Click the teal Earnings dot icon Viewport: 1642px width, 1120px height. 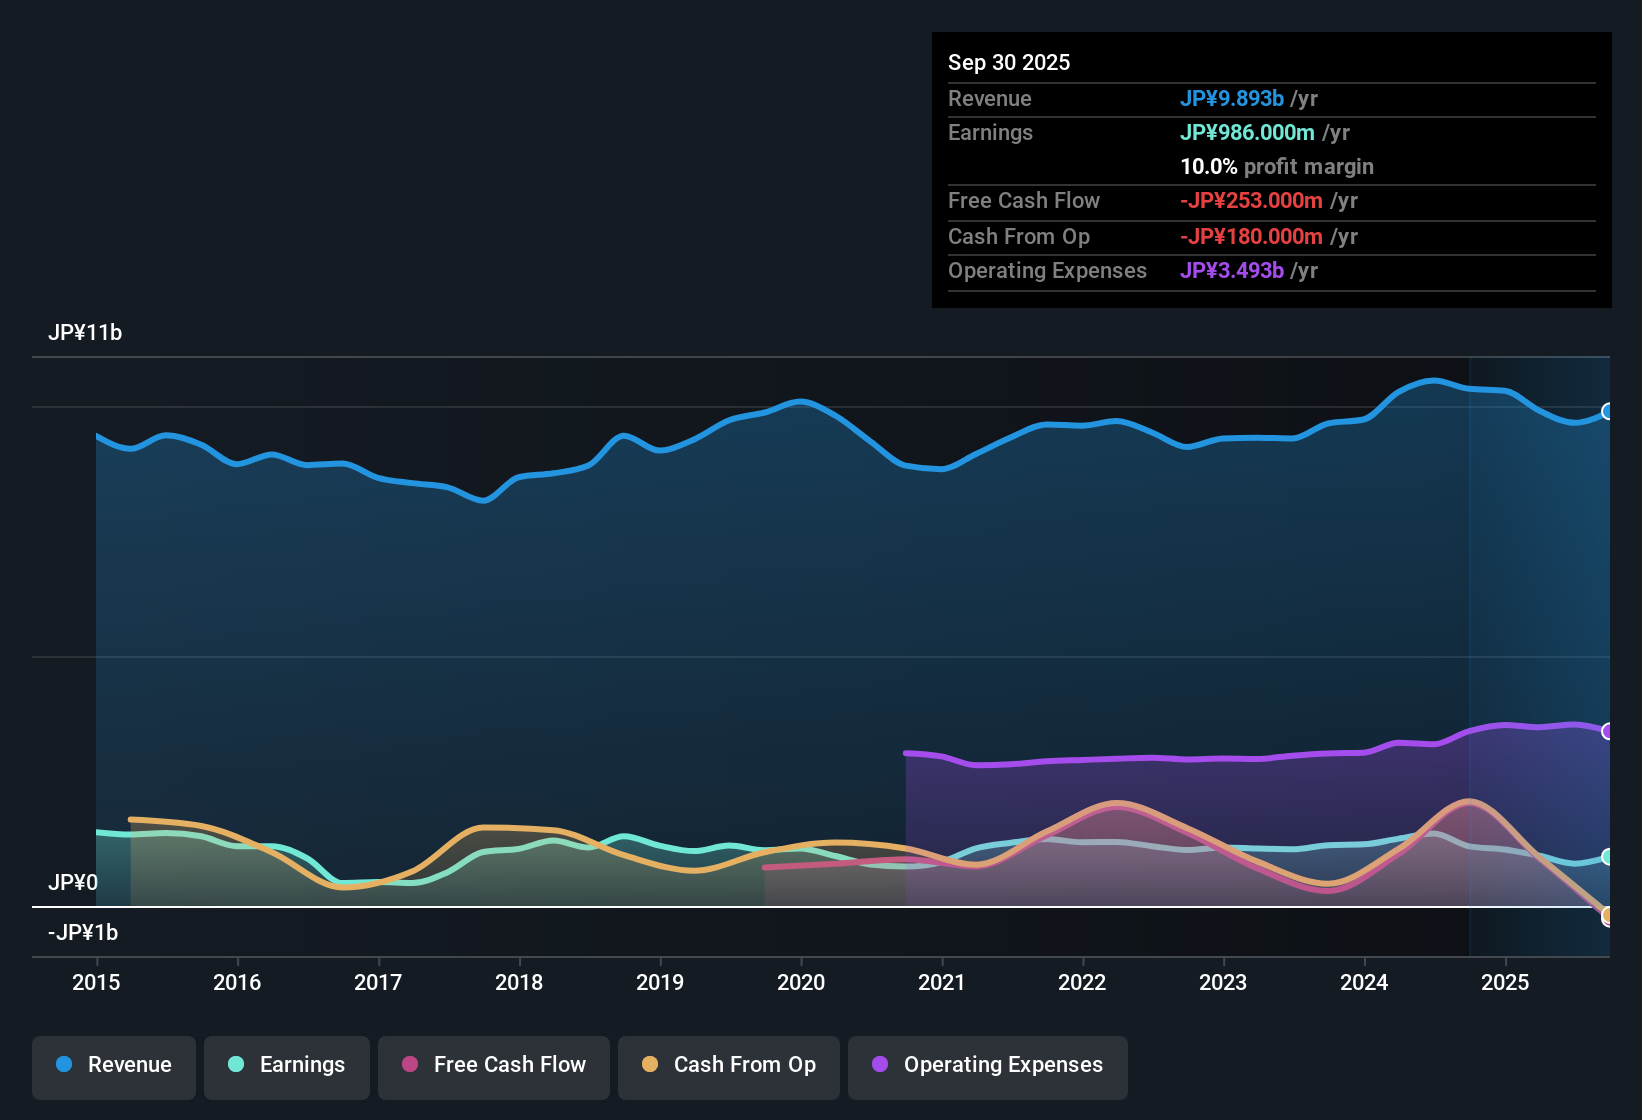236,1065
